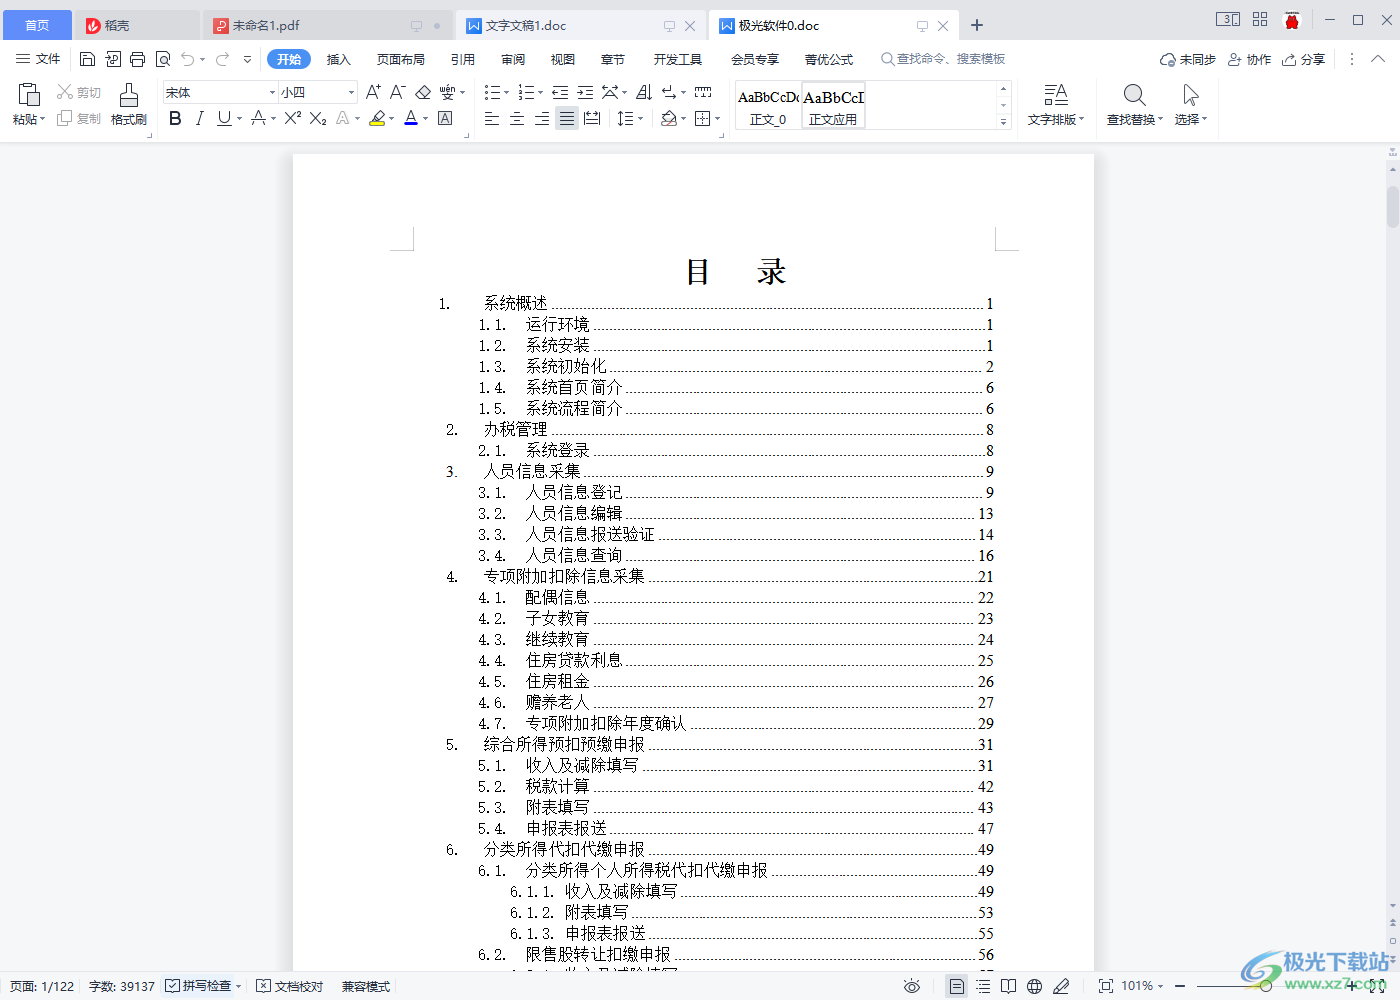Toggle bold formatting
Viewport: 1400px width, 1000px height.
tap(175, 118)
